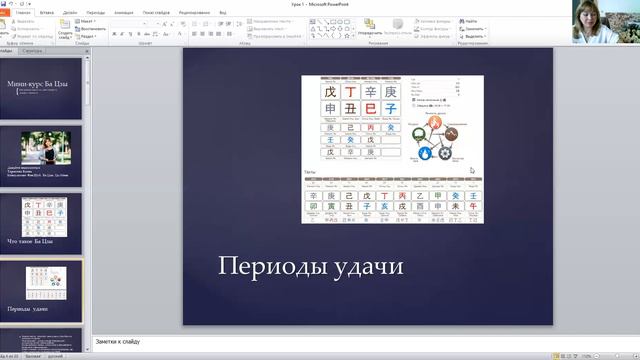Screen dimensions: 640x360
Task: Select the Что такое Ба Цзы slide thumbnail
Action: [41, 224]
